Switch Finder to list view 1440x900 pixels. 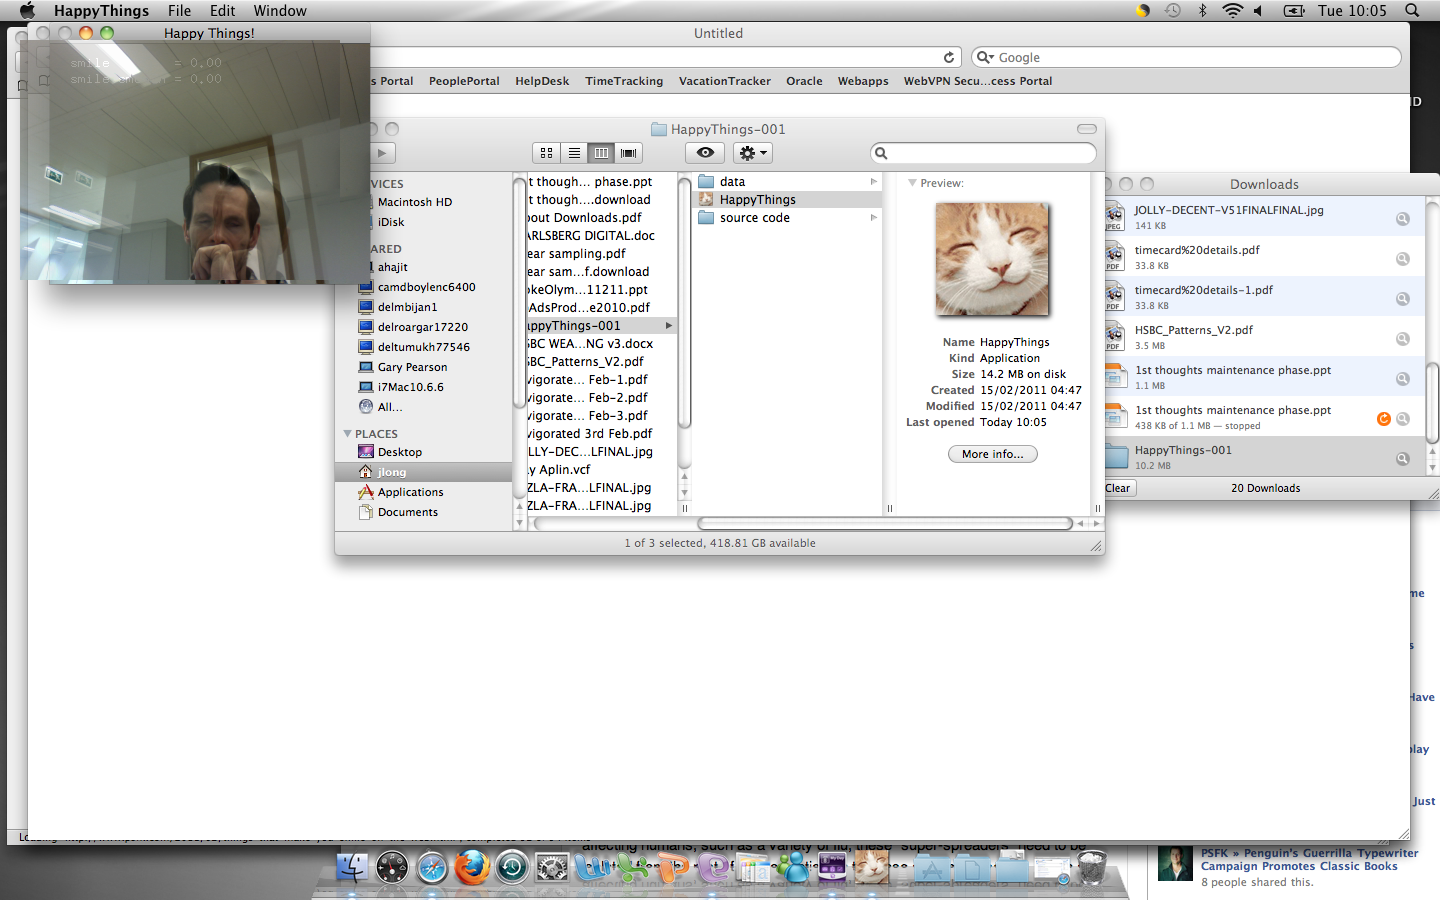click(x=574, y=153)
